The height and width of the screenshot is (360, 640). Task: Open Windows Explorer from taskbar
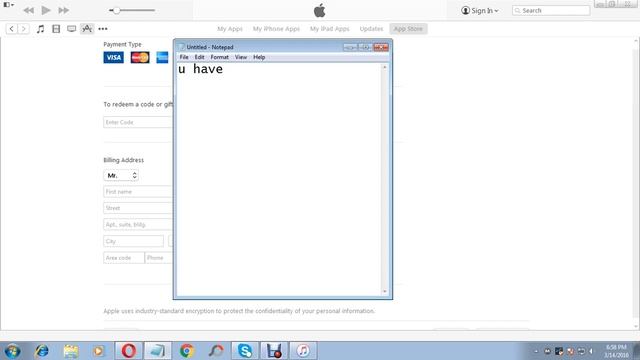71,351
